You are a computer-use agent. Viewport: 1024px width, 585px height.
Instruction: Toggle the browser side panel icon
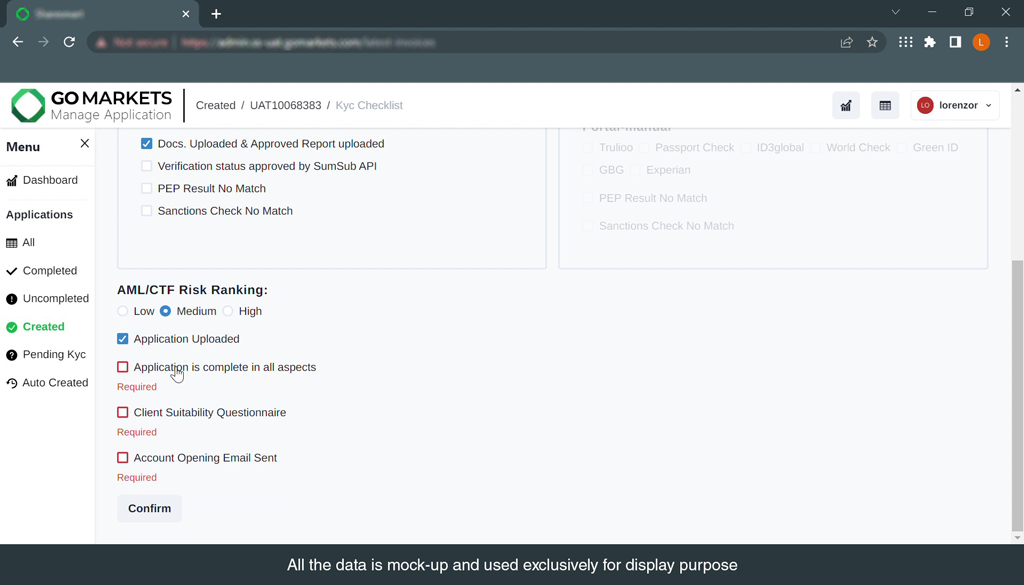[x=955, y=42]
